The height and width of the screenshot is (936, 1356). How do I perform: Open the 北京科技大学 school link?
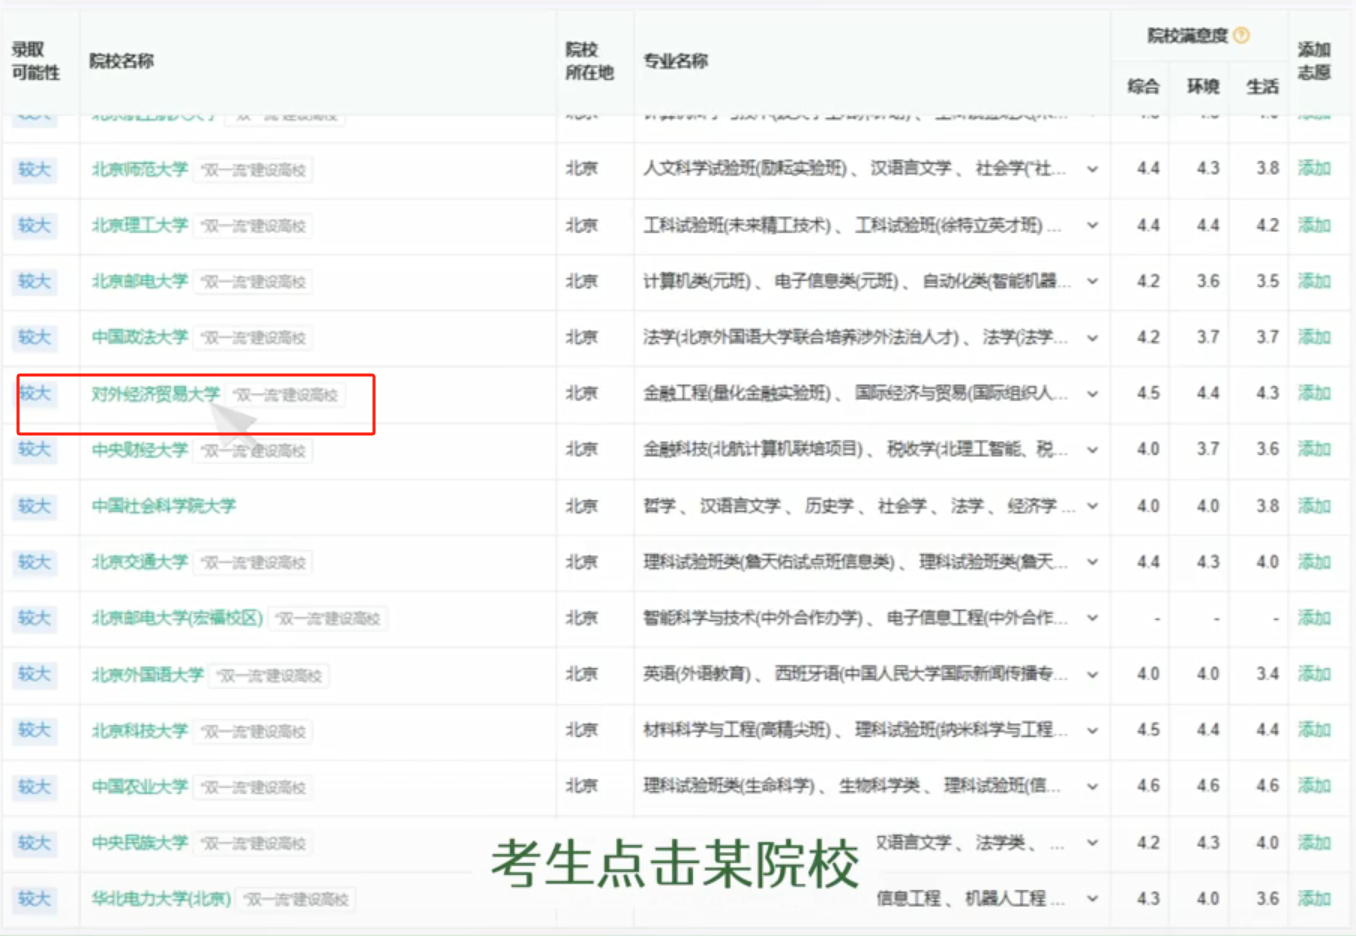point(140,731)
